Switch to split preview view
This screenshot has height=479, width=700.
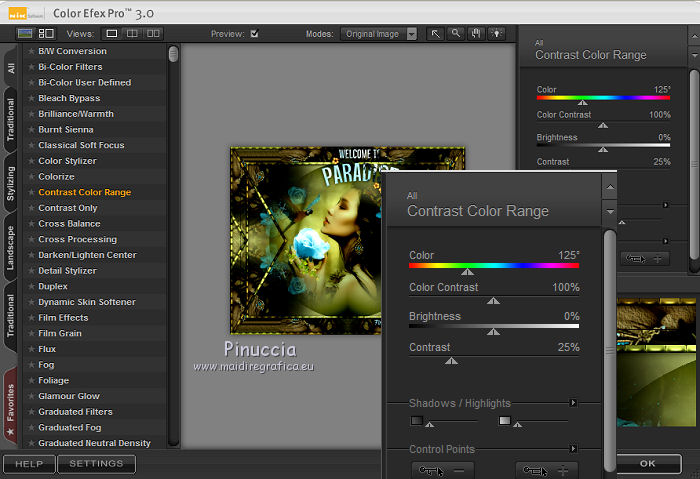[x=132, y=33]
